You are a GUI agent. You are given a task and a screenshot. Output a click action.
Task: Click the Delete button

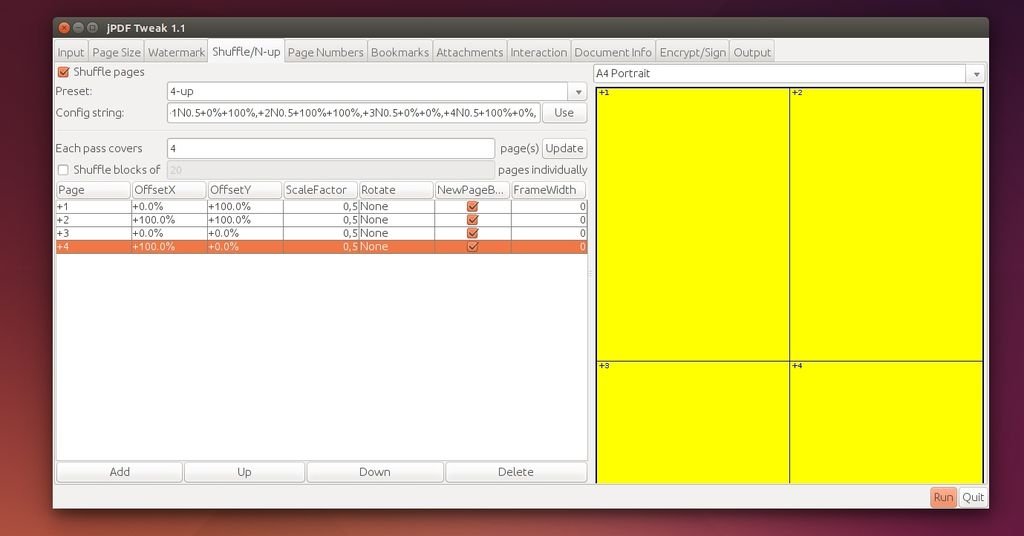pyautogui.click(x=516, y=472)
